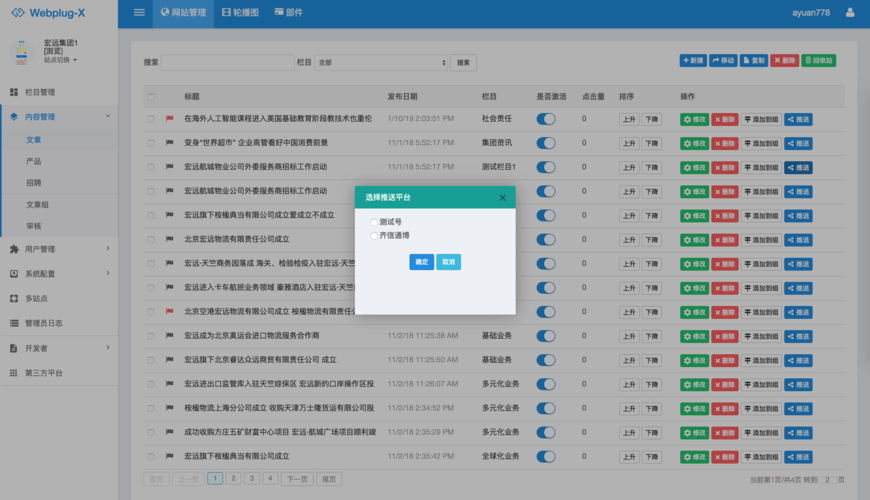Open the green 回收站 recycle bin
Image resolution: width=870 pixels, height=500 pixels.
818,60
